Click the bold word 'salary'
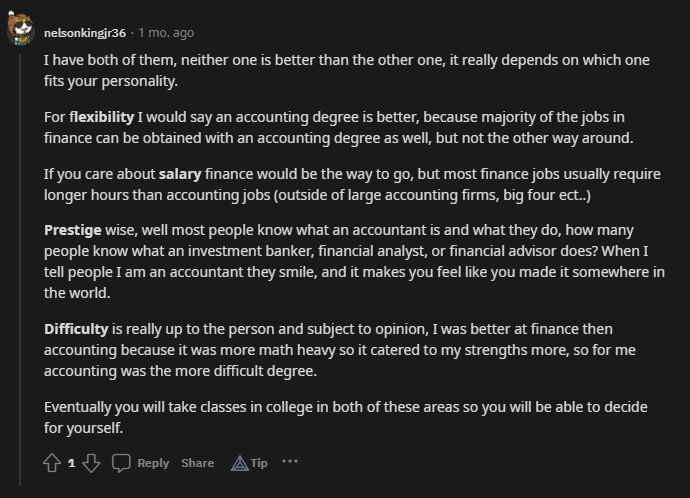The height and width of the screenshot is (498, 690). [x=180, y=174]
